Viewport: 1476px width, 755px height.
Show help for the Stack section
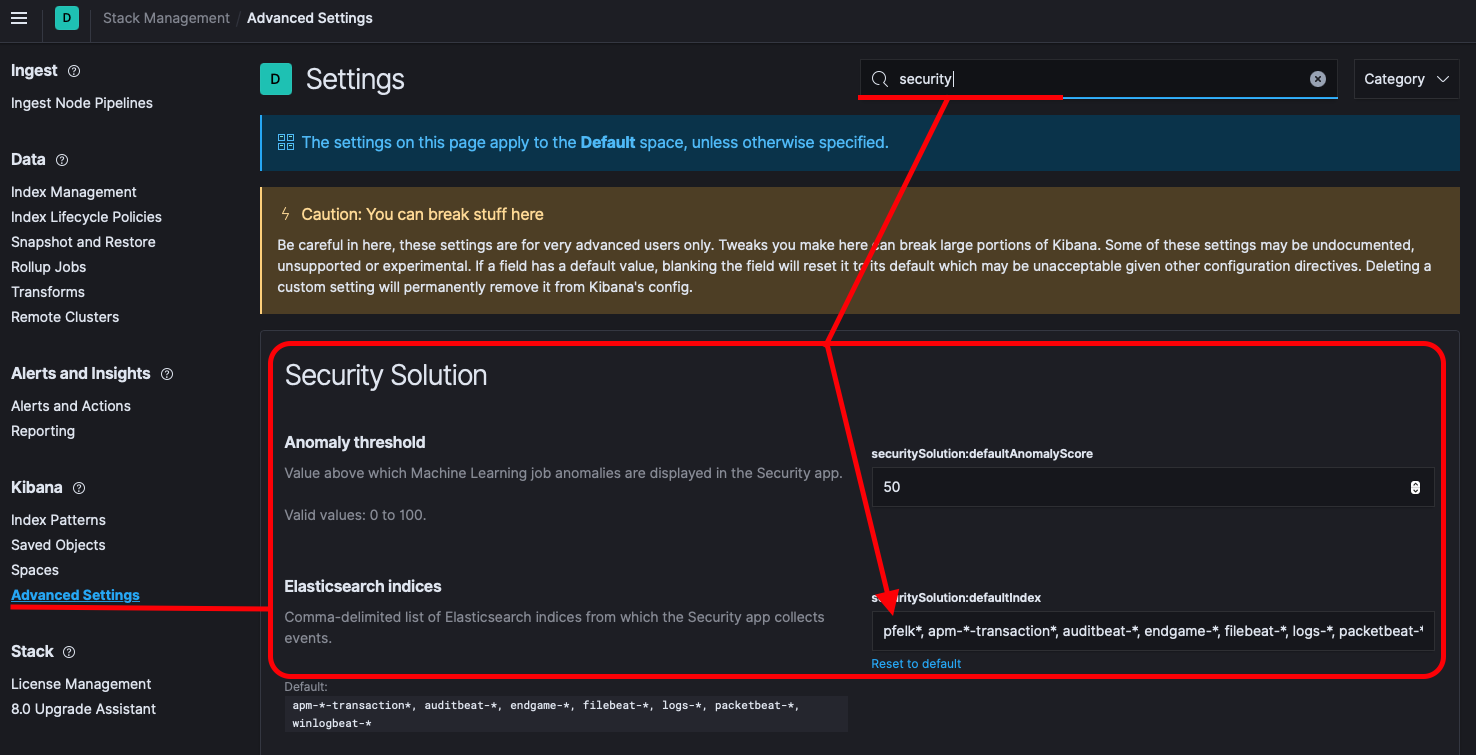tap(69, 652)
